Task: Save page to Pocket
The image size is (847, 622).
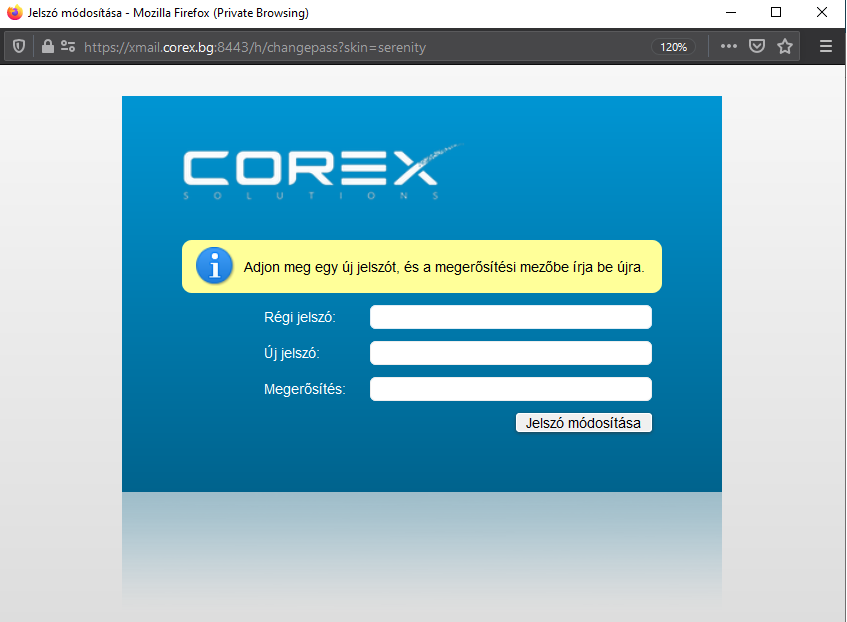Action: point(757,46)
